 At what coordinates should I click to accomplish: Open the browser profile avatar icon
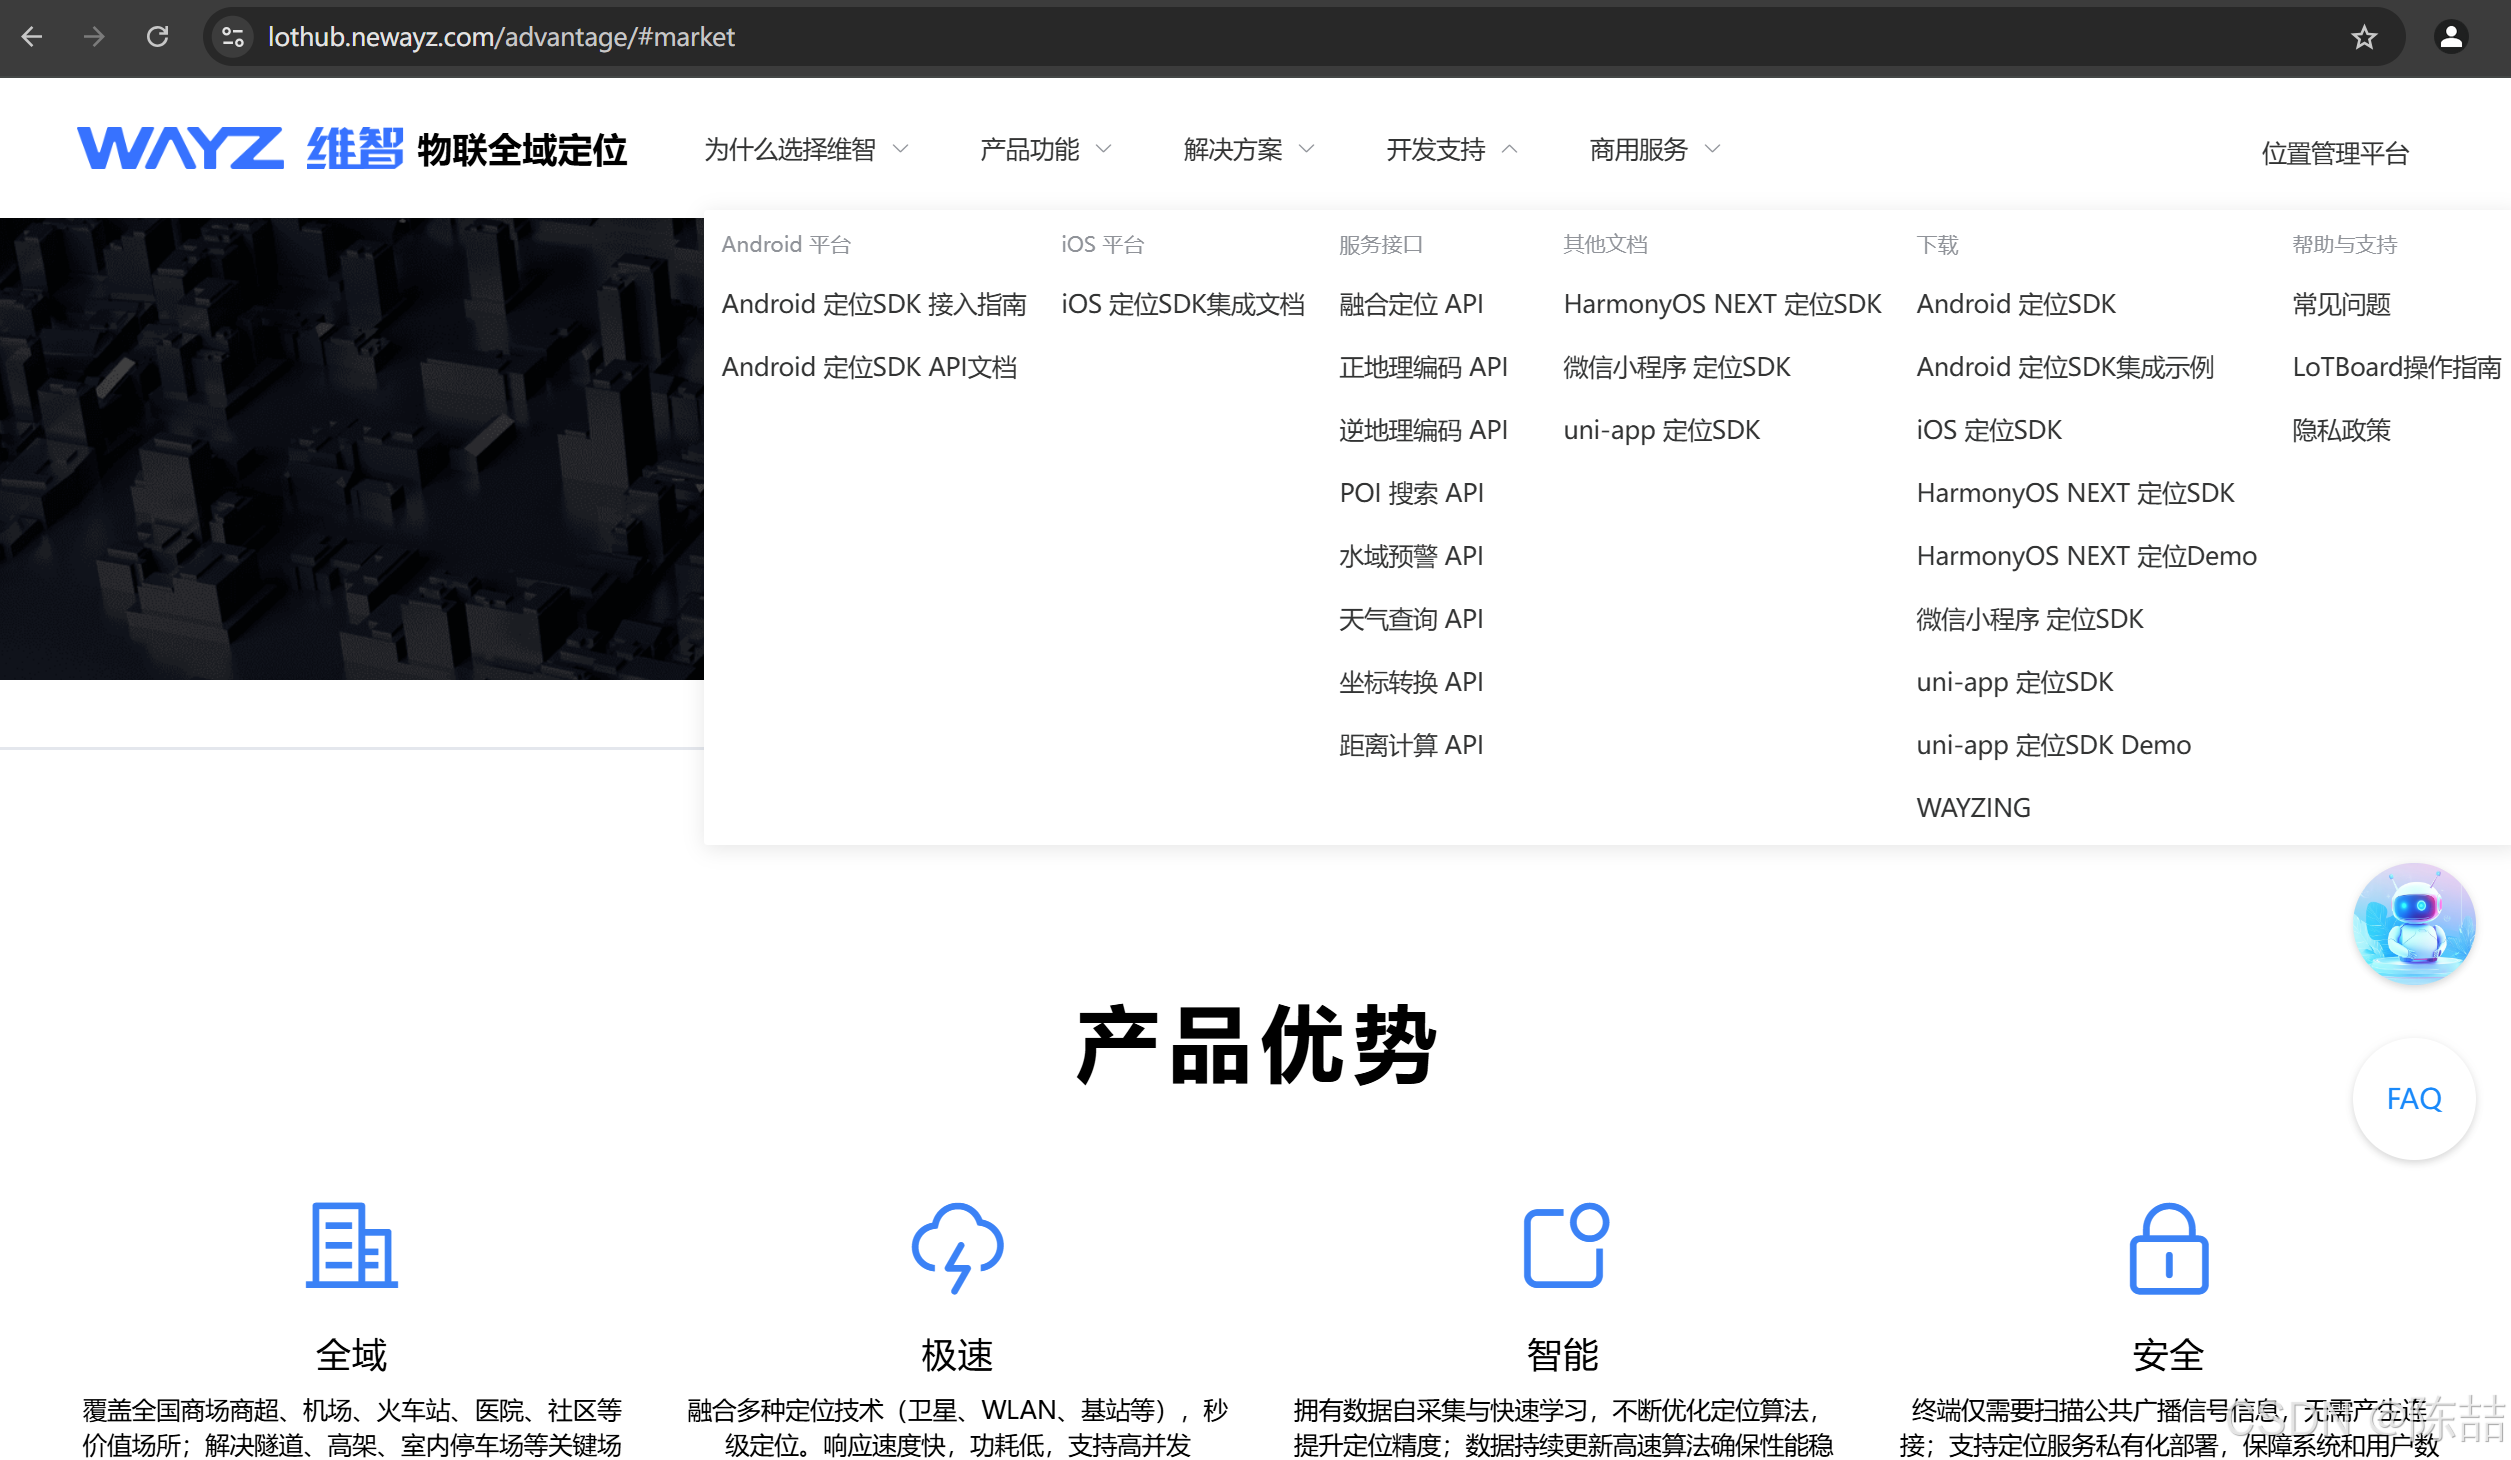click(x=2450, y=38)
